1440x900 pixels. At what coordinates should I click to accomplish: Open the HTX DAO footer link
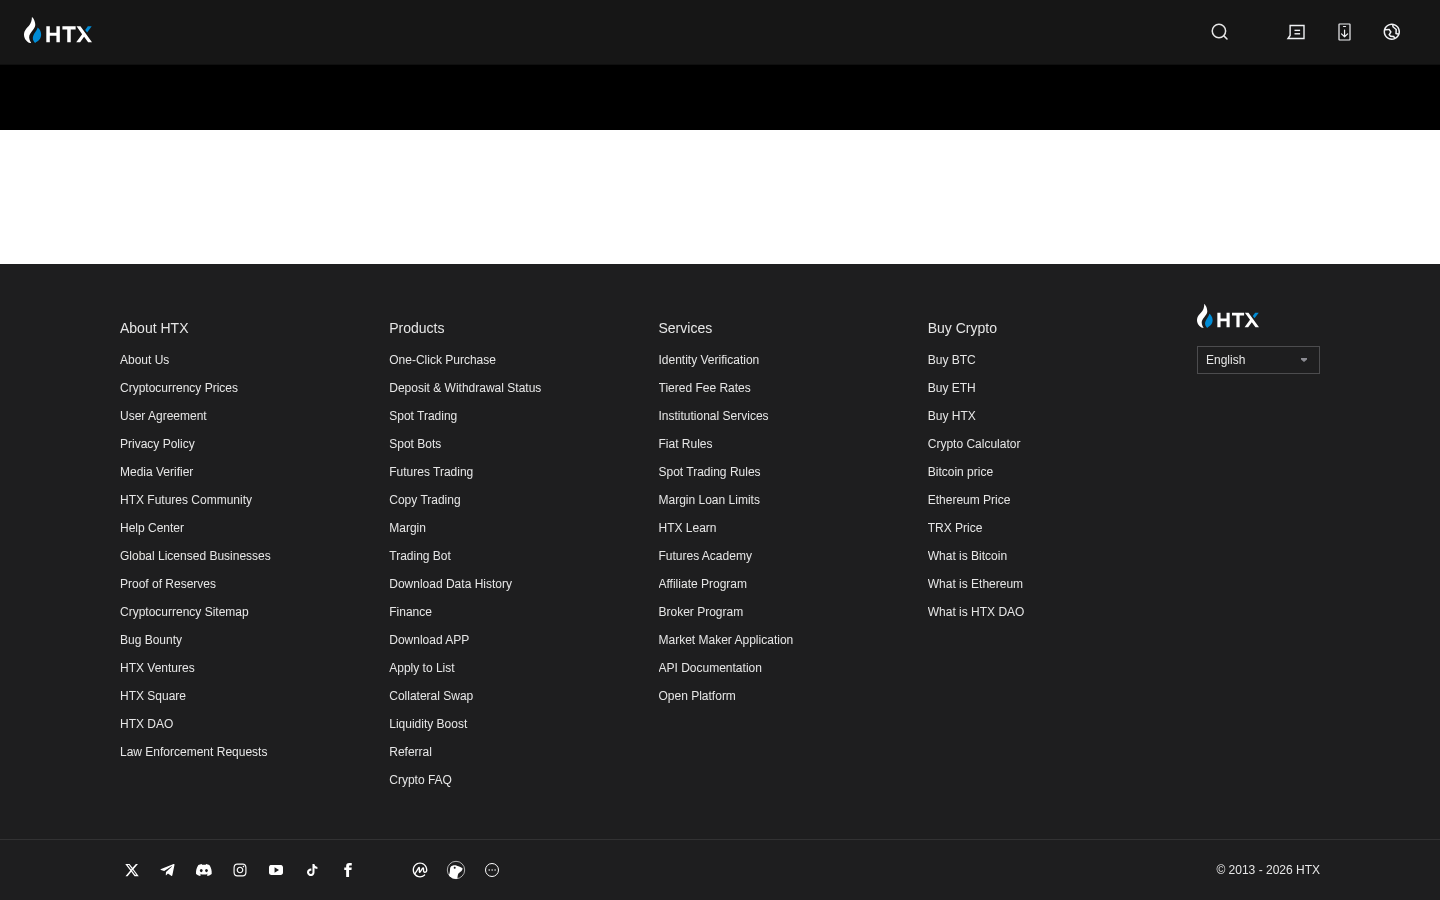146,724
